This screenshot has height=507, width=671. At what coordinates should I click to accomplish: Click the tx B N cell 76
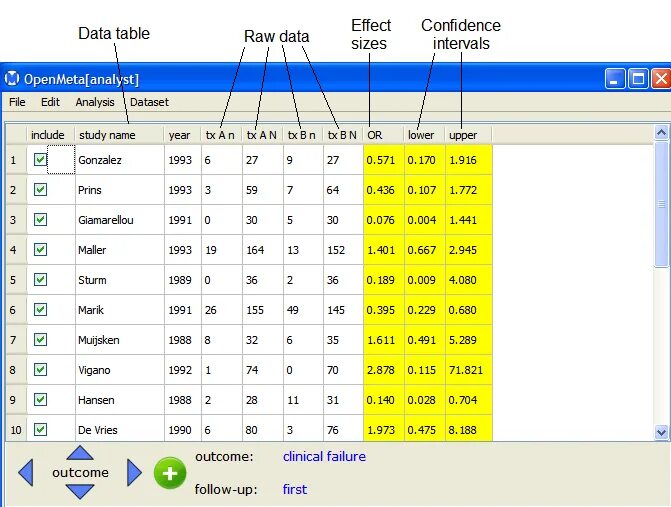point(344,429)
